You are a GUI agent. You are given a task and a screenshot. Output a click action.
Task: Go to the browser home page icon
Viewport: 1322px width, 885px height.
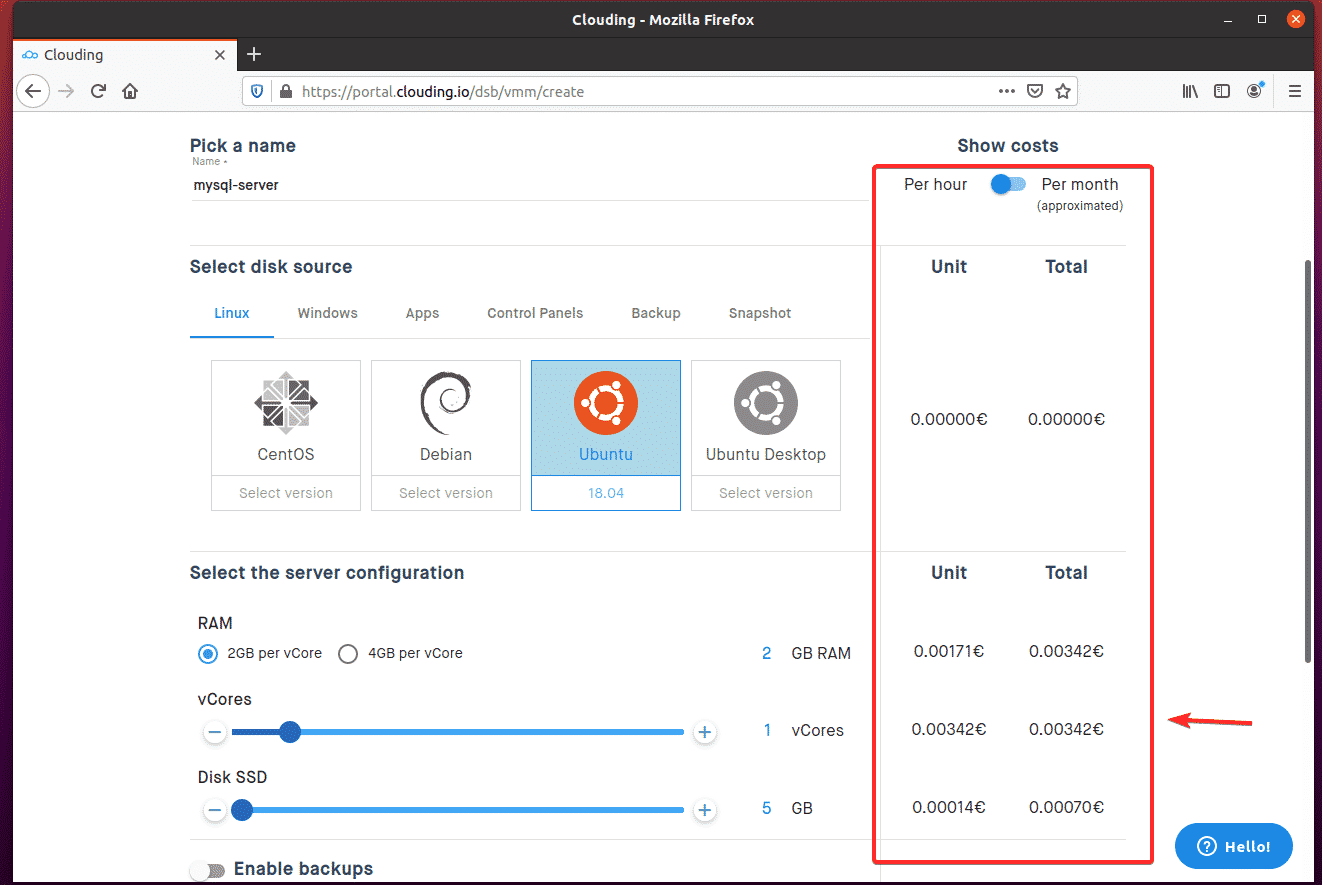point(130,91)
